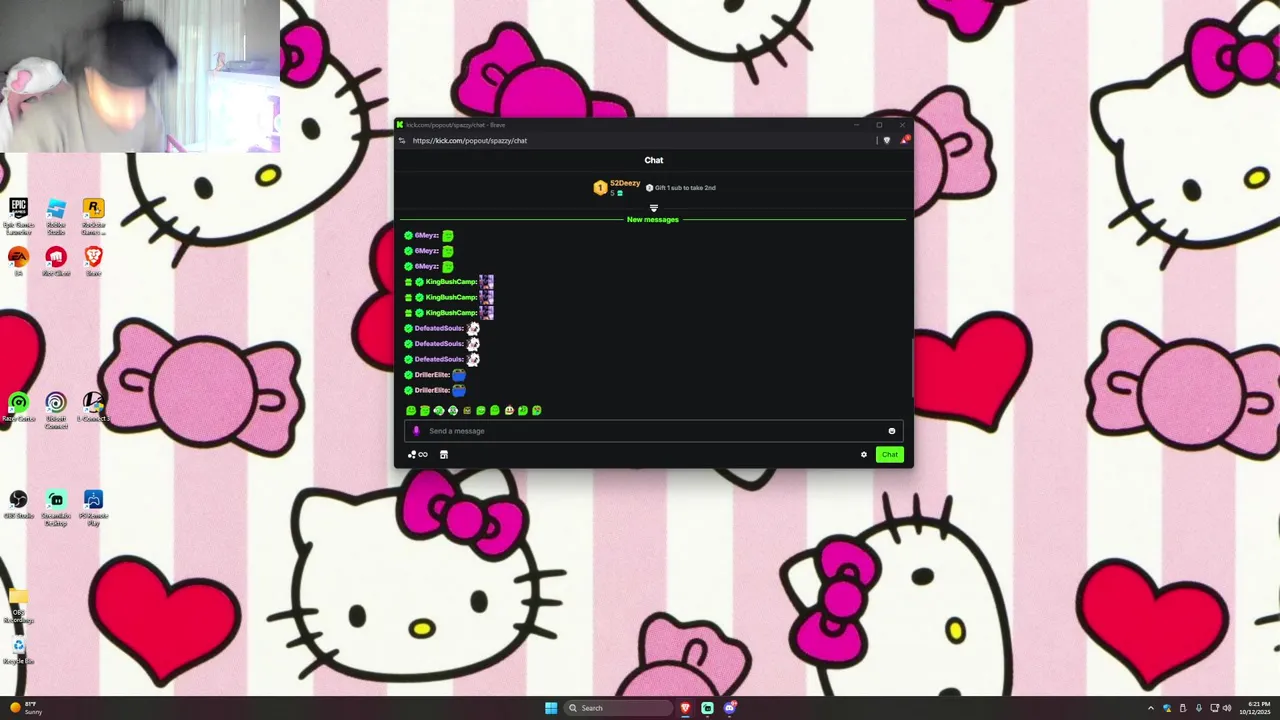Click the New messages divider label
Image resolution: width=1280 pixels, height=720 pixels.
tap(653, 220)
